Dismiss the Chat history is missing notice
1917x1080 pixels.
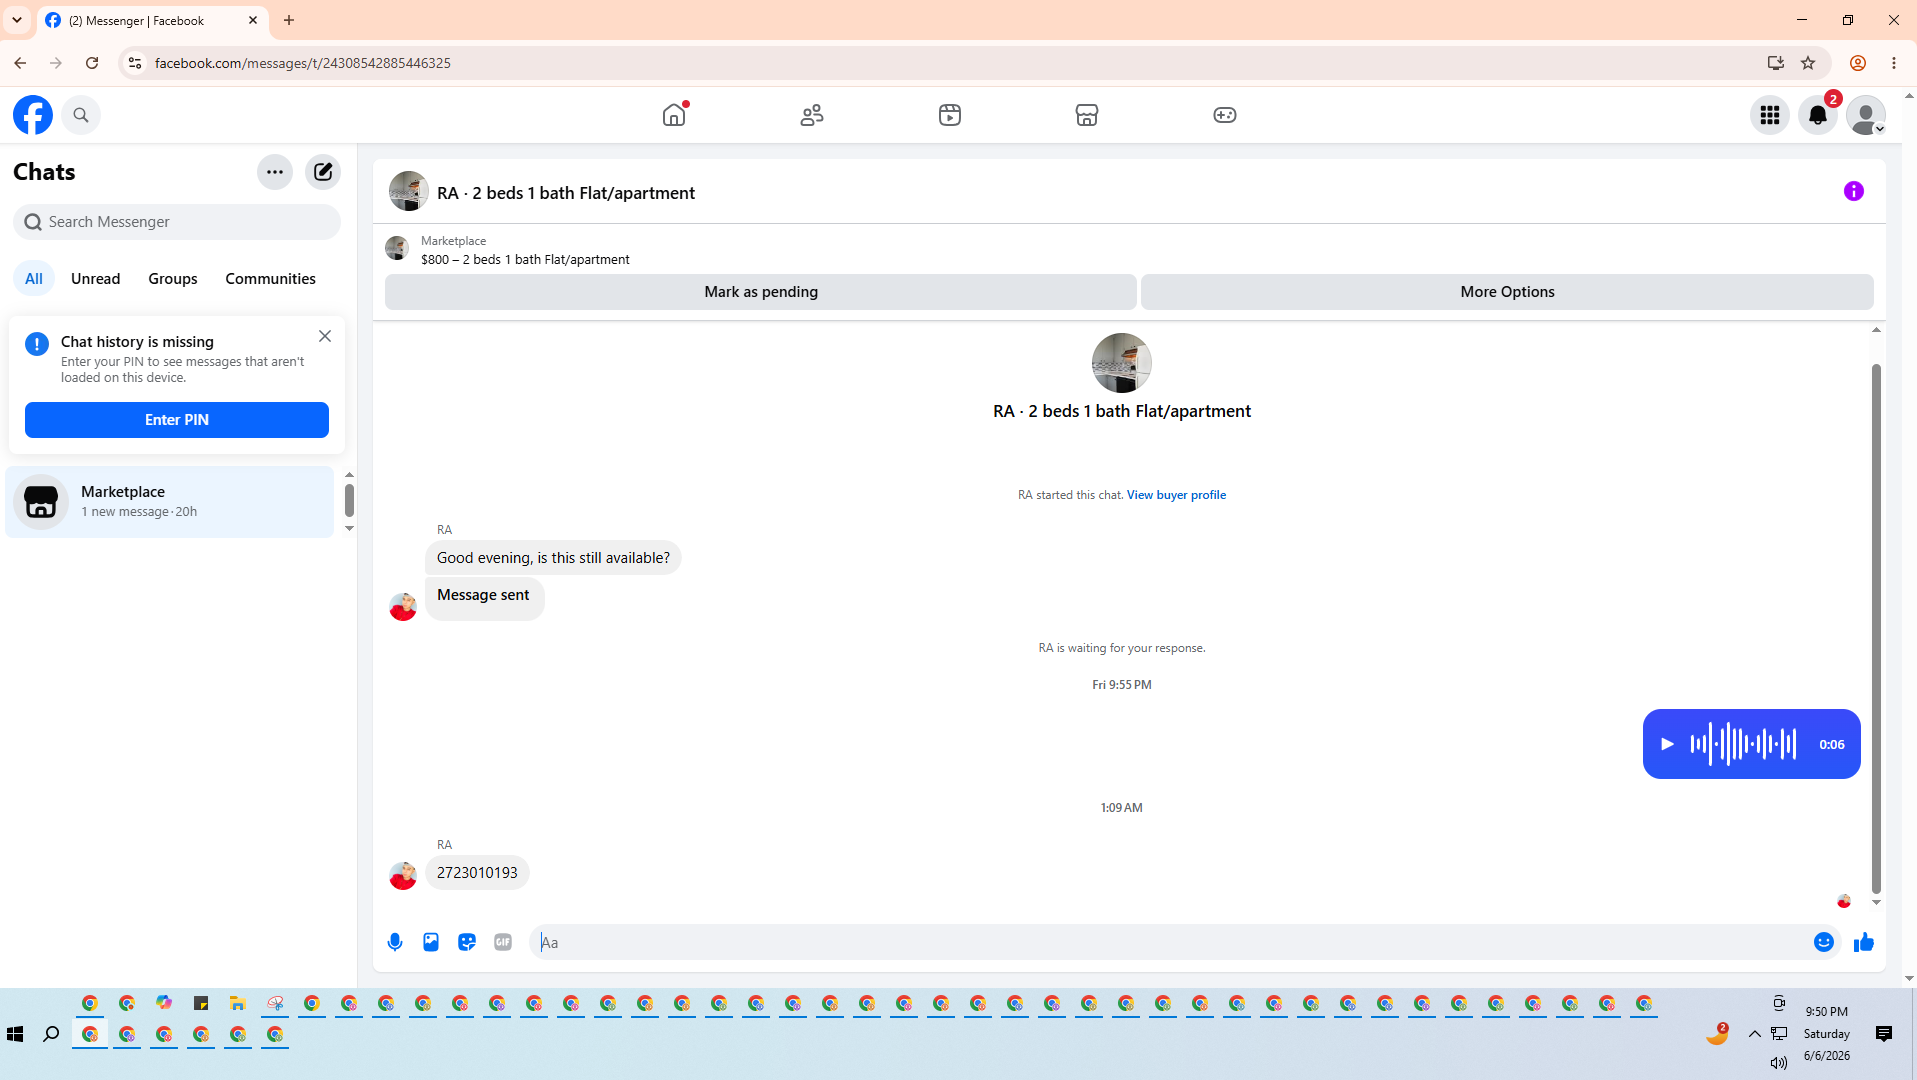pos(325,336)
